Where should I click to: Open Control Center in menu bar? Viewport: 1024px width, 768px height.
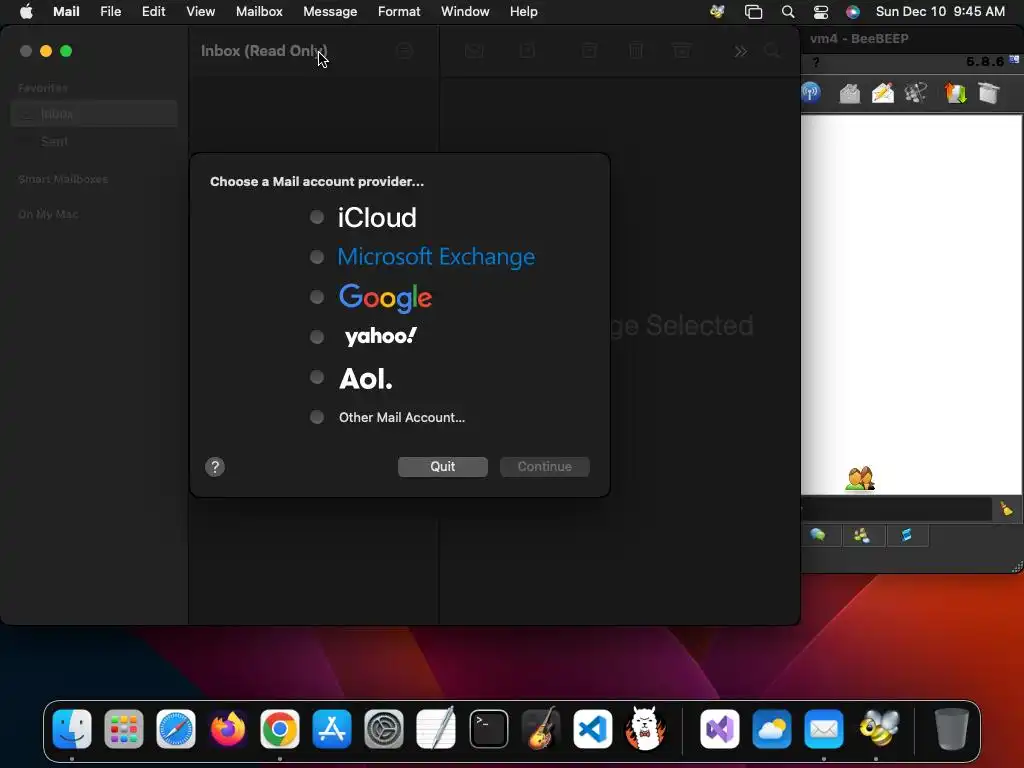click(820, 11)
